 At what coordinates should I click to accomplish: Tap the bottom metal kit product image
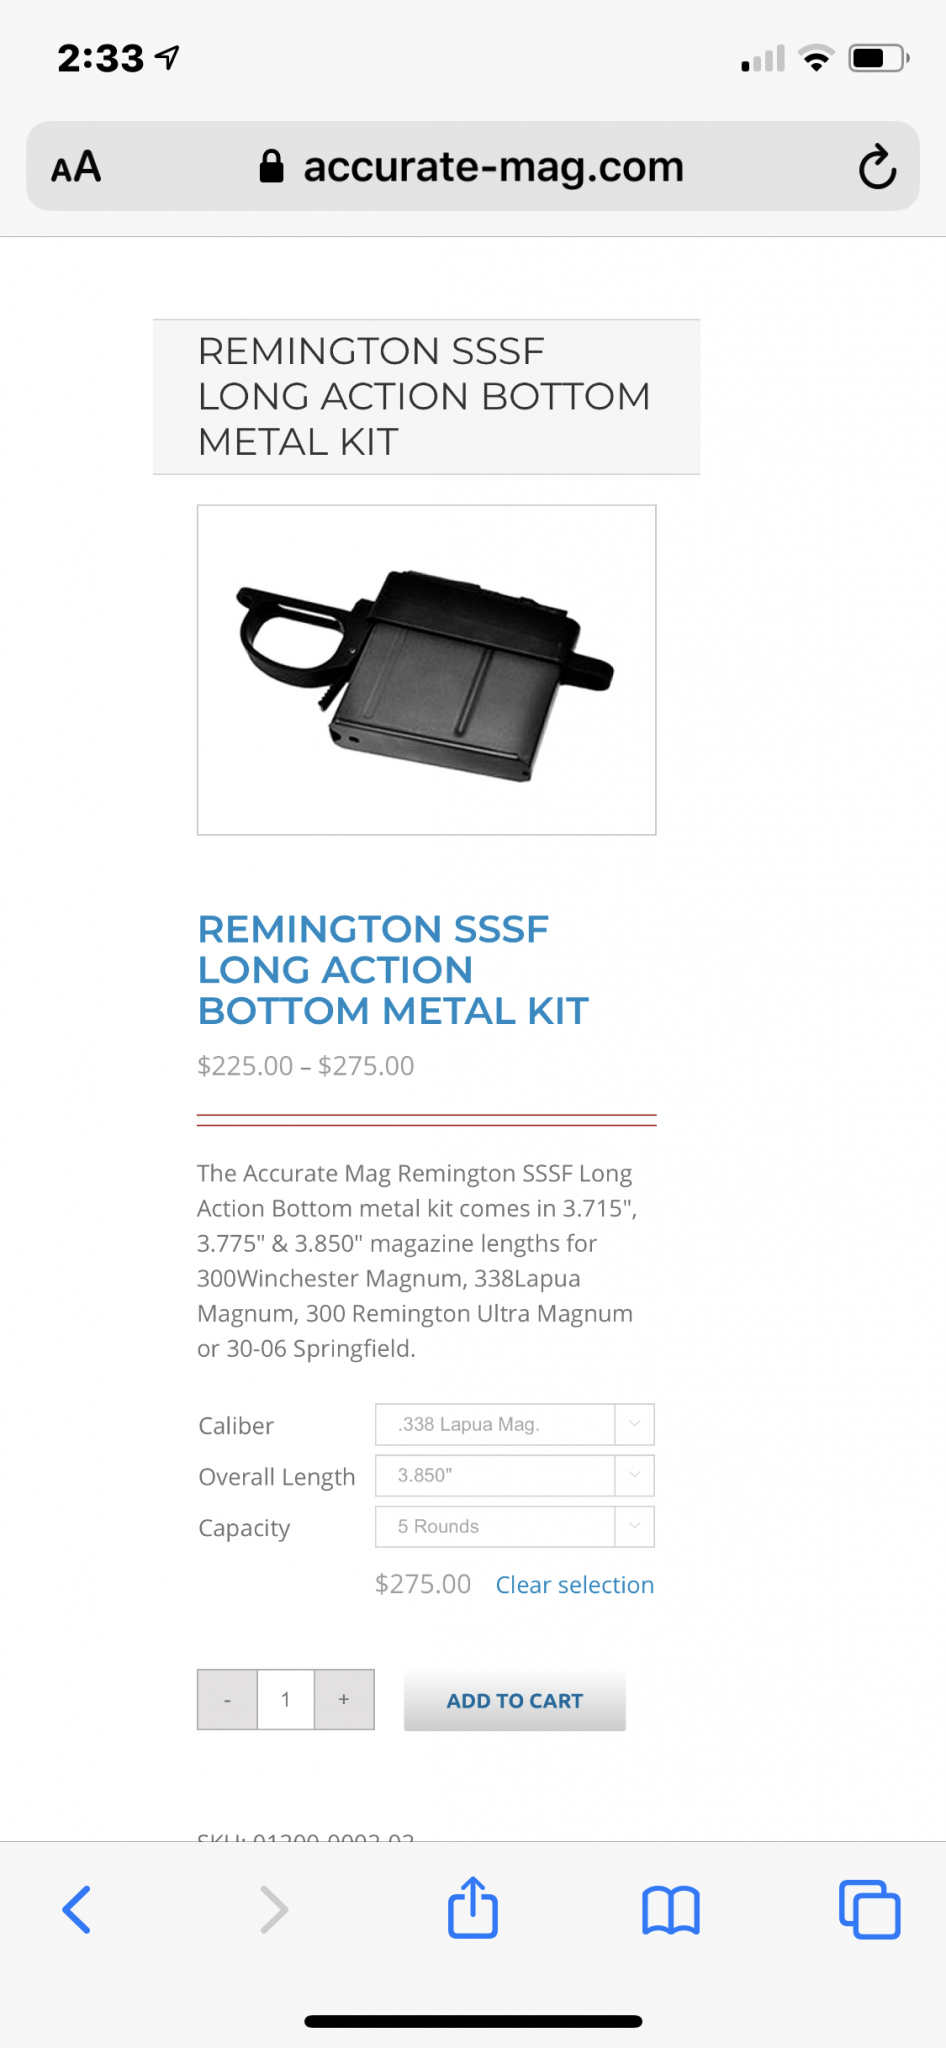pyautogui.click(x=426, y=670)
